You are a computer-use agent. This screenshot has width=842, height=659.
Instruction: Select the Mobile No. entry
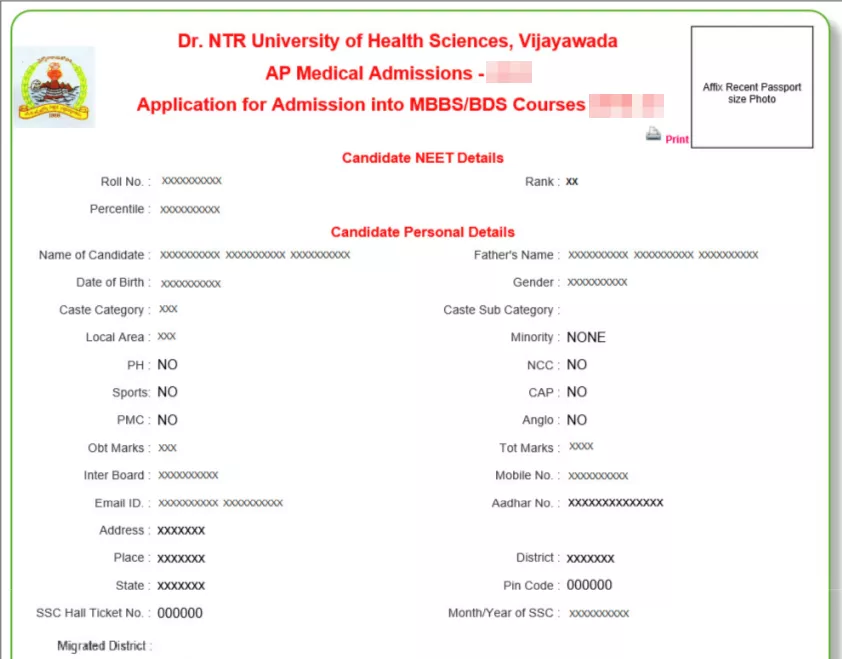click(598, 475)
